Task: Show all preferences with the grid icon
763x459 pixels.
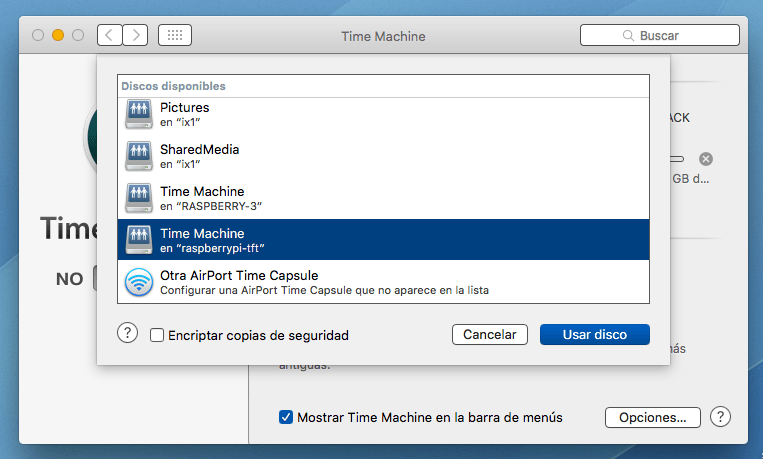Action: click(x=175, y=35)
